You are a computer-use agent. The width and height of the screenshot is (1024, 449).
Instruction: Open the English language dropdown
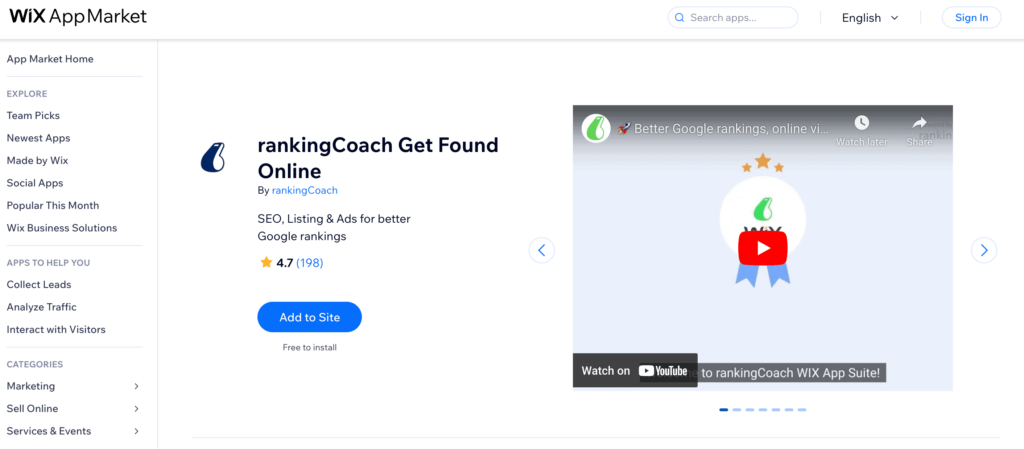(870, 18)
